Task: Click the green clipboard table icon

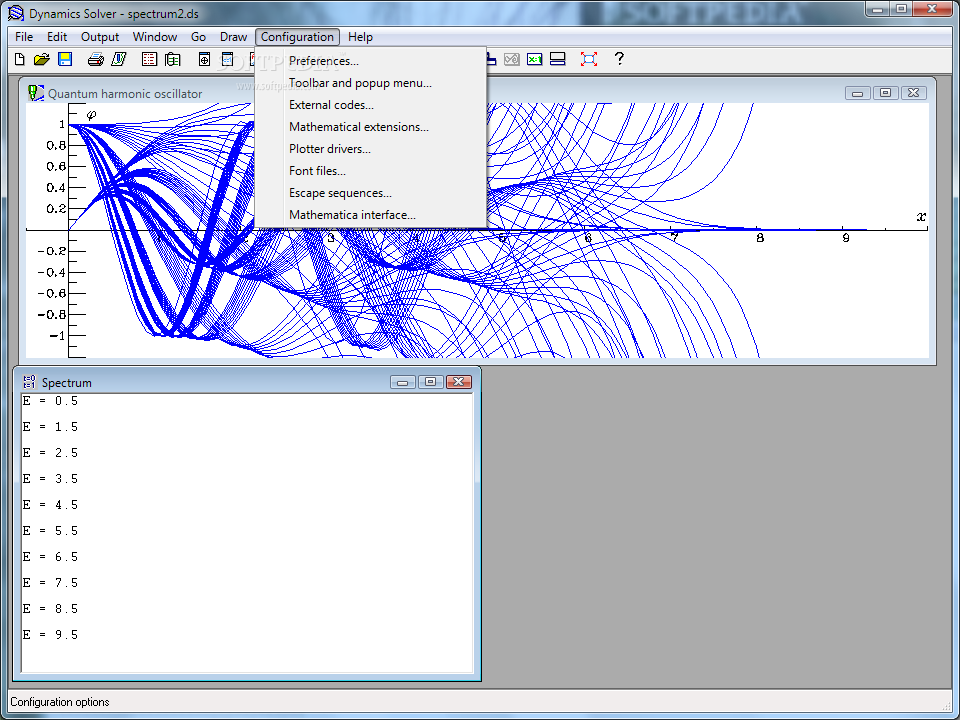Action: [173, 59]
